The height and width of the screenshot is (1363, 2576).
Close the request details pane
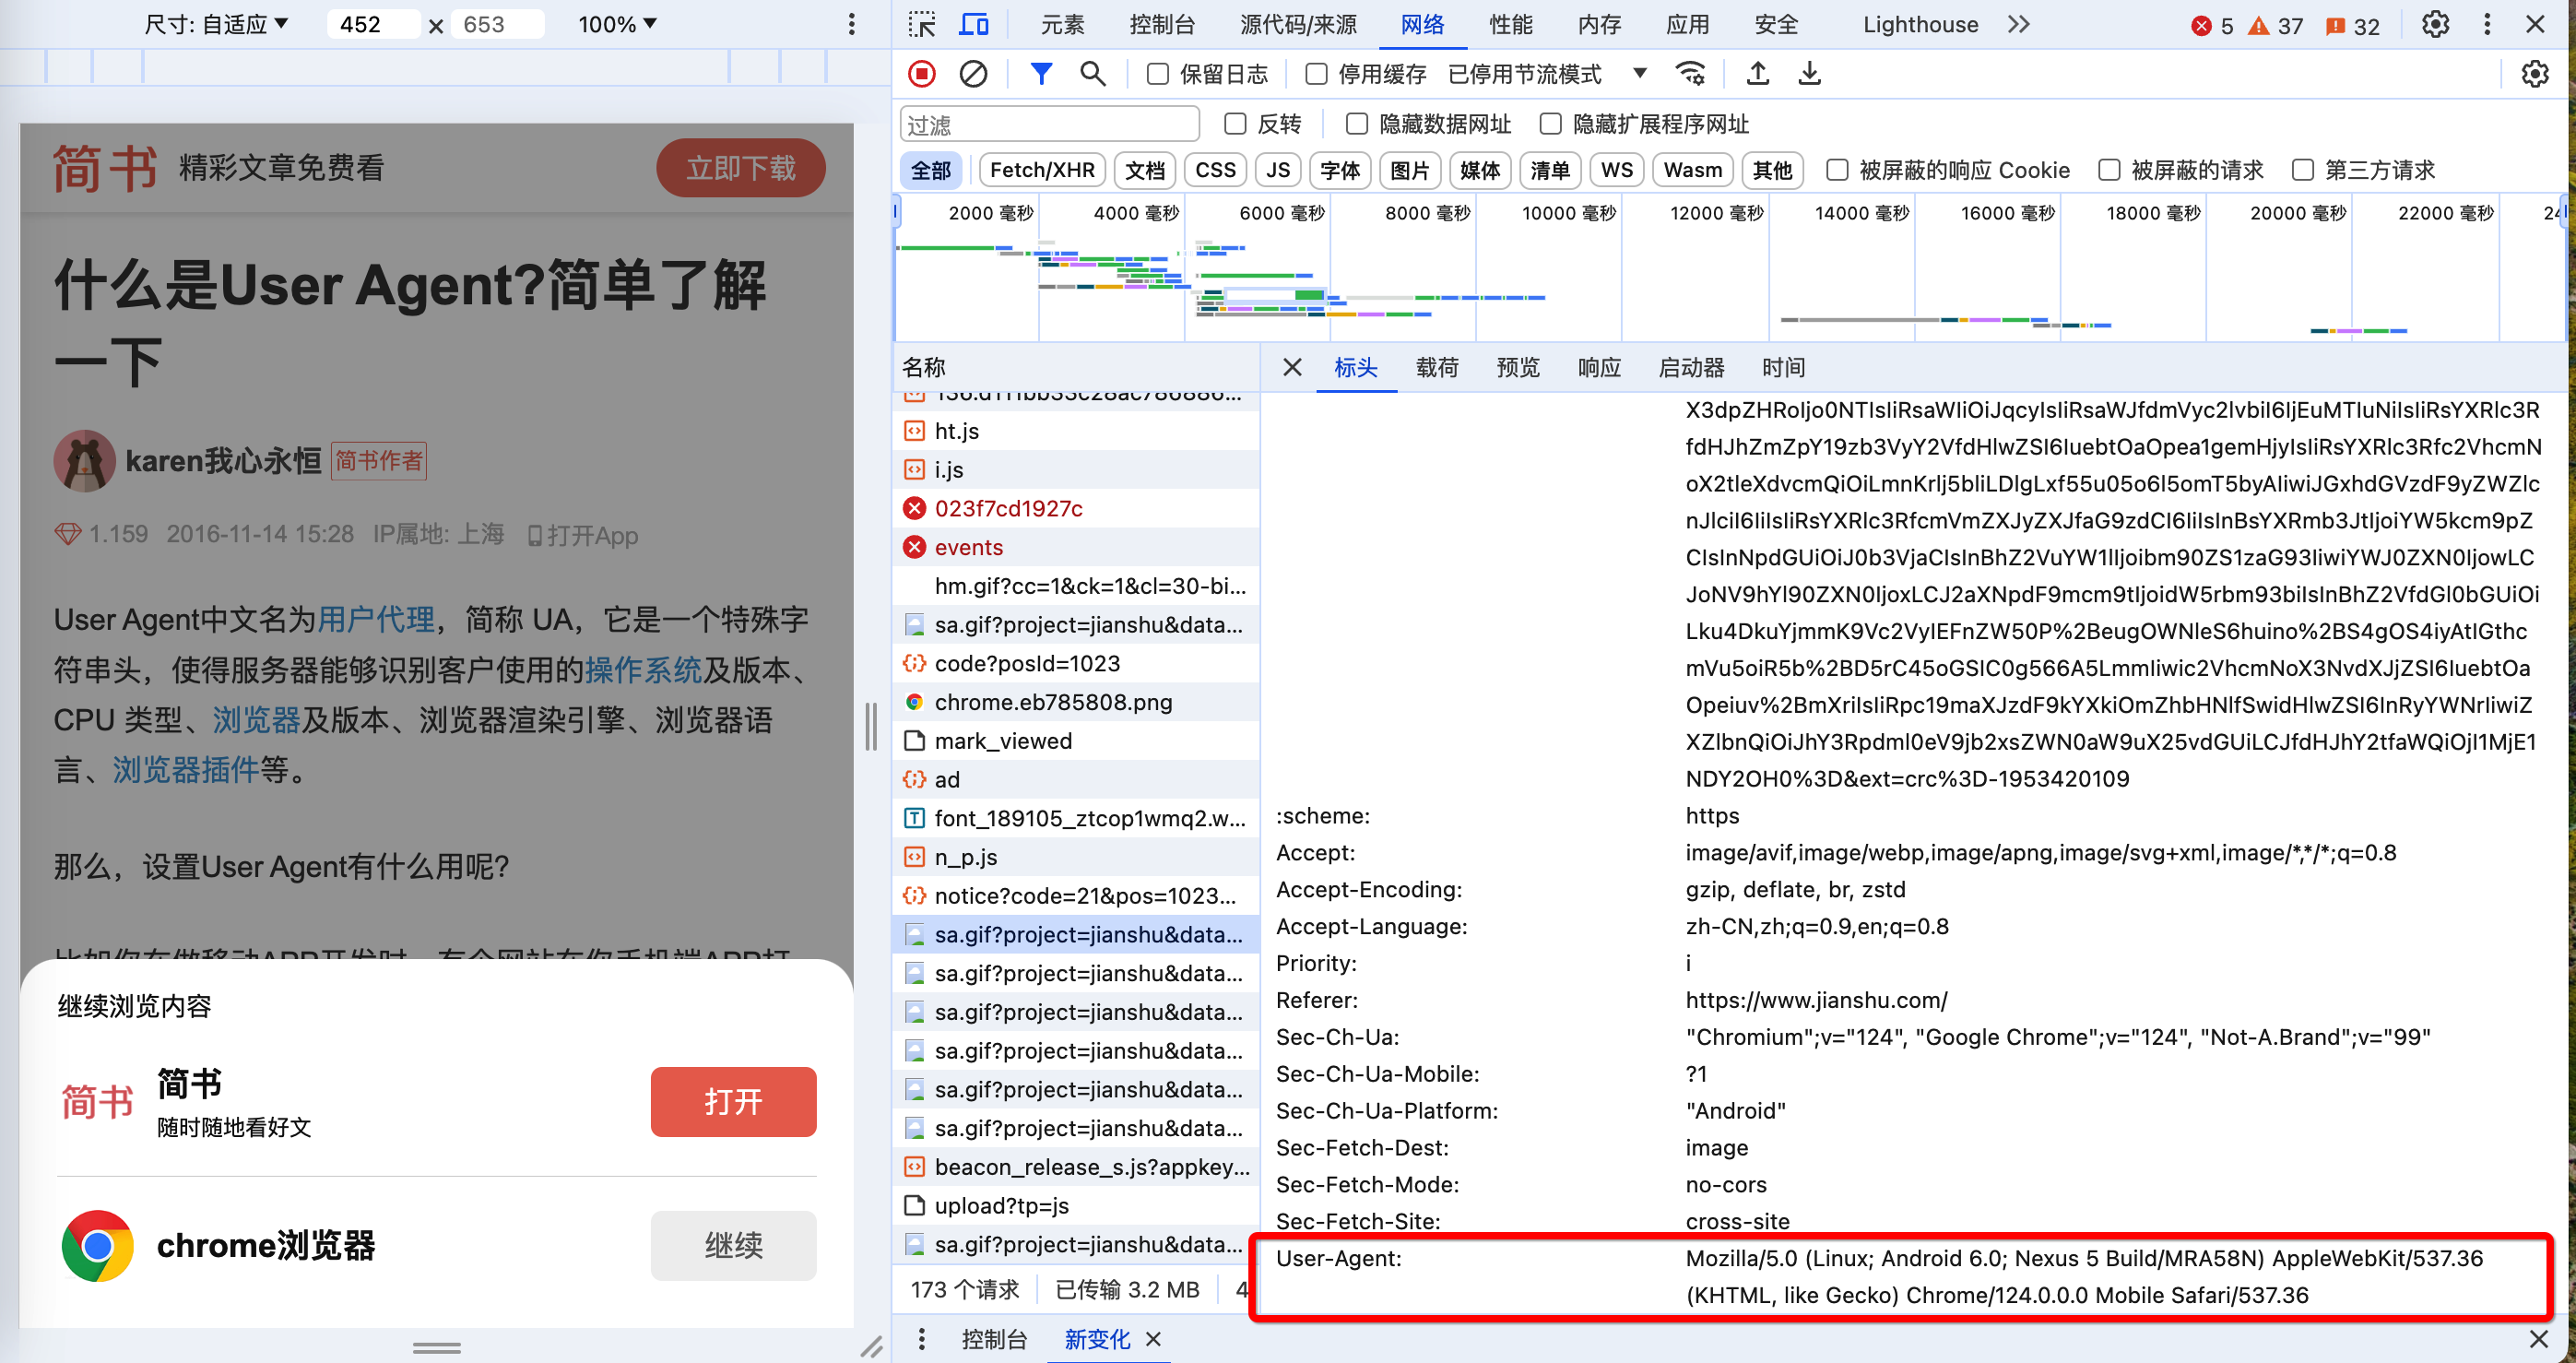[x=1292, y=367]
